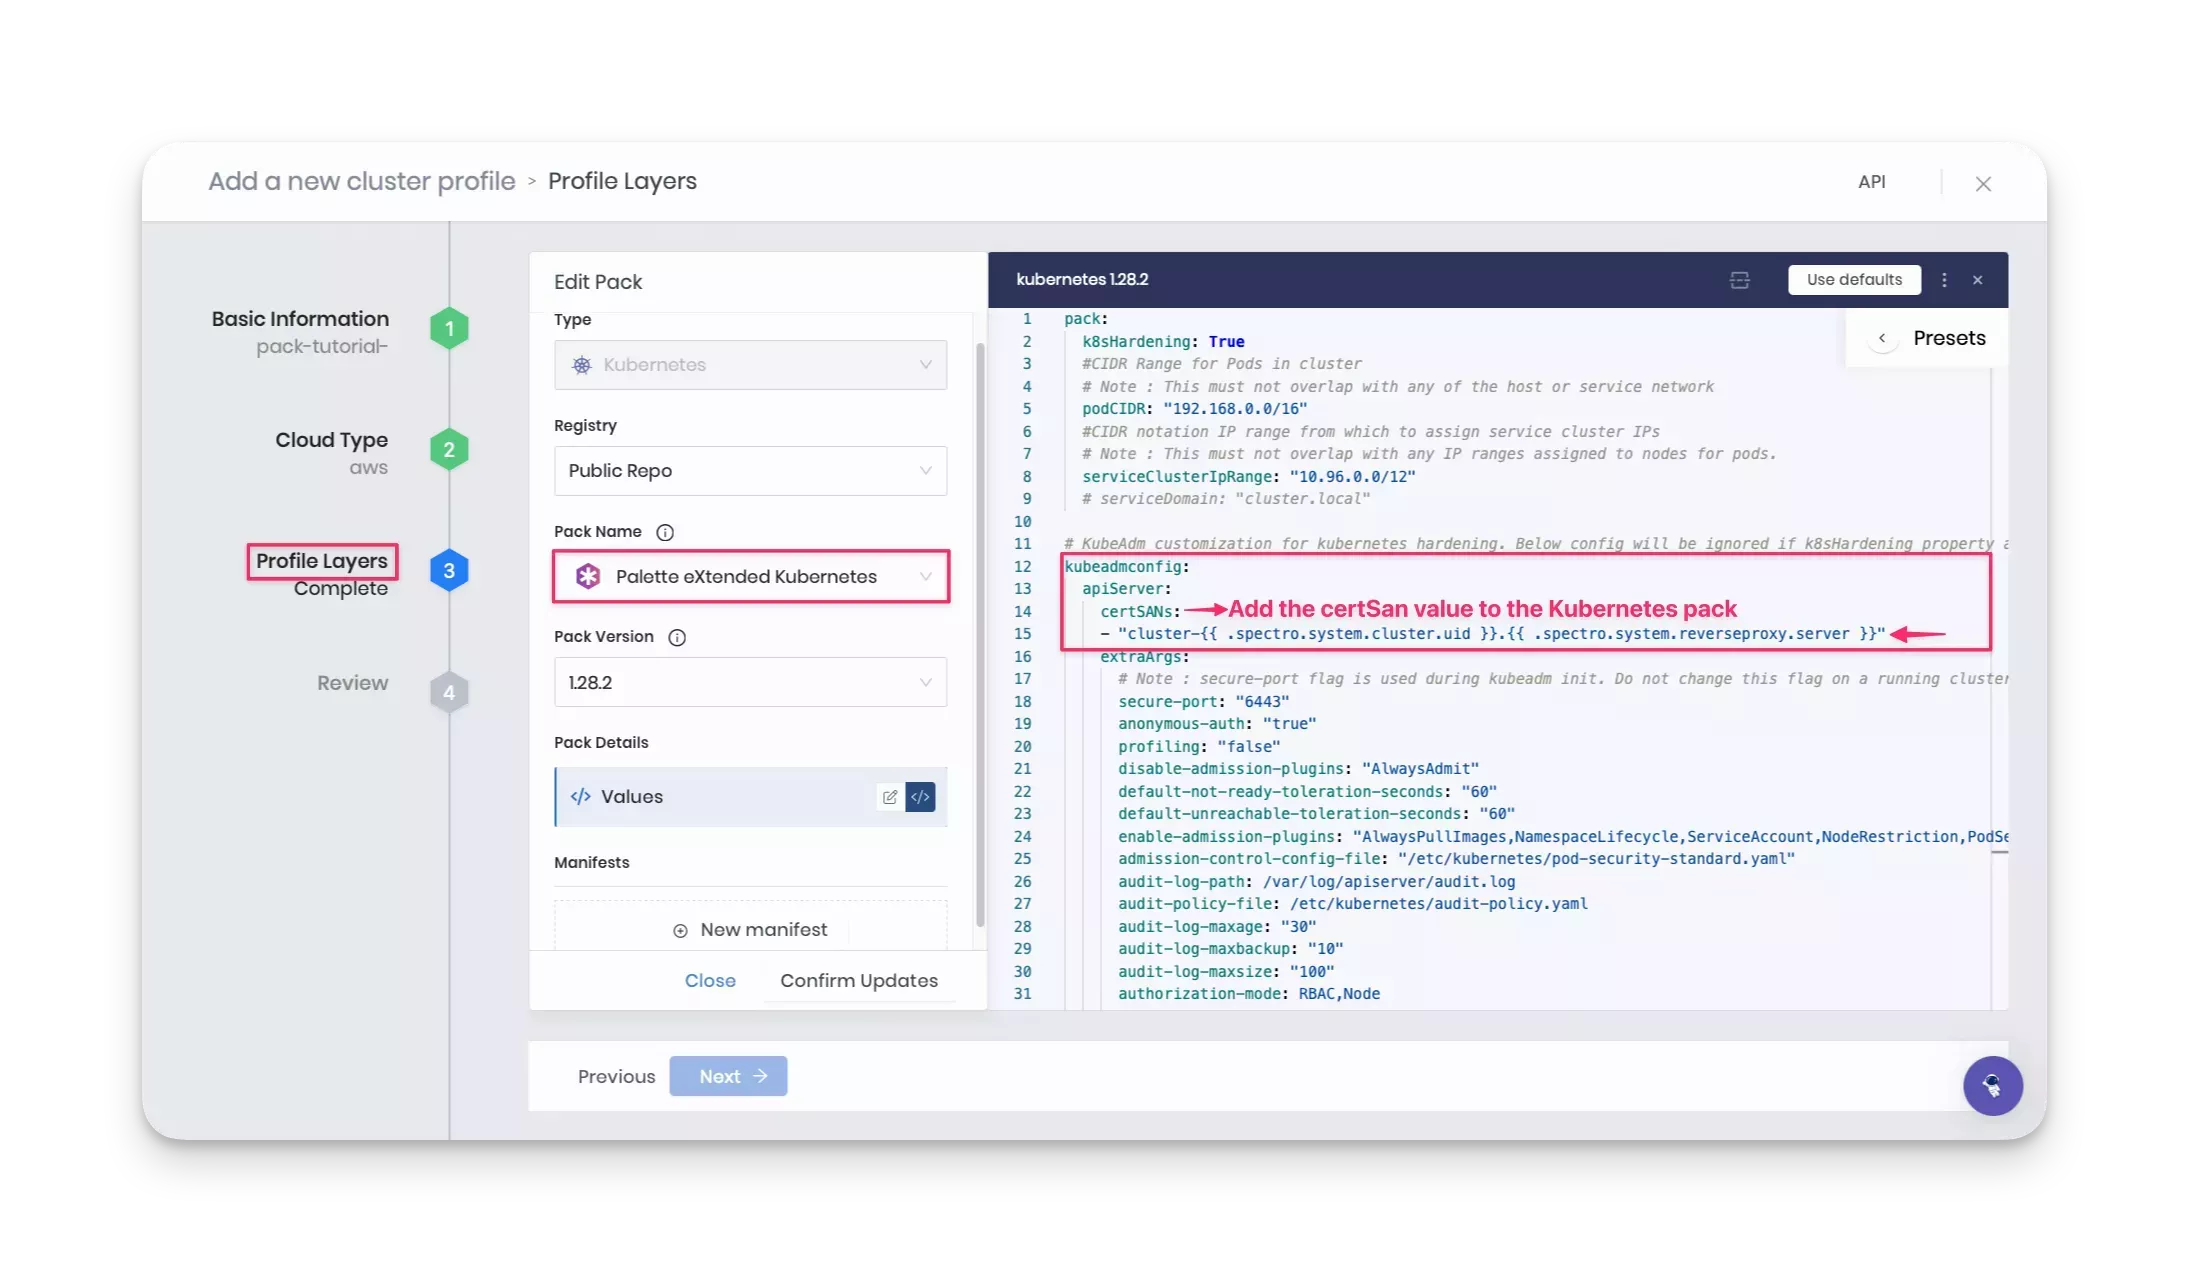Click the API link in header
2189x1282 pixels.
coord(1871,182)
